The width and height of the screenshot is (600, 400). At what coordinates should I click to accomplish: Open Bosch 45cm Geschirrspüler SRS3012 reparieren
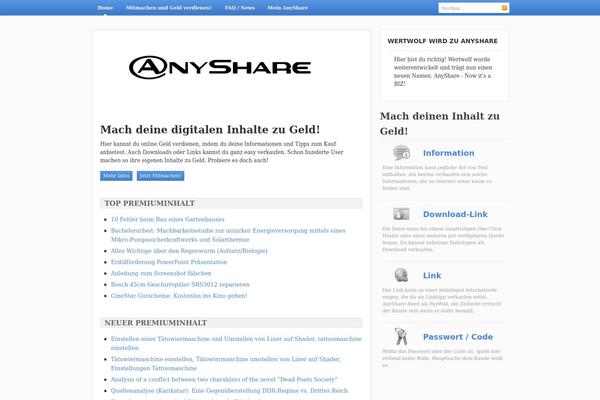coord(180,284)
